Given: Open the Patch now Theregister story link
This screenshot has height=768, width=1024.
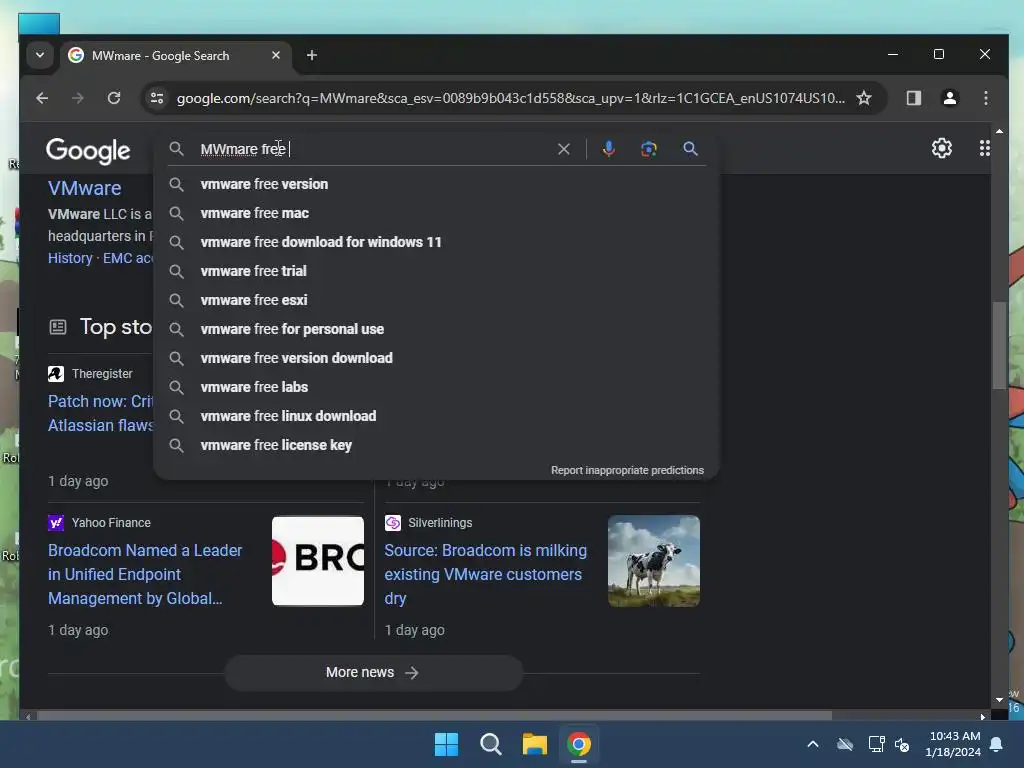Looking at the screenshot, I should pyautogui.click(x=101, y=413).
